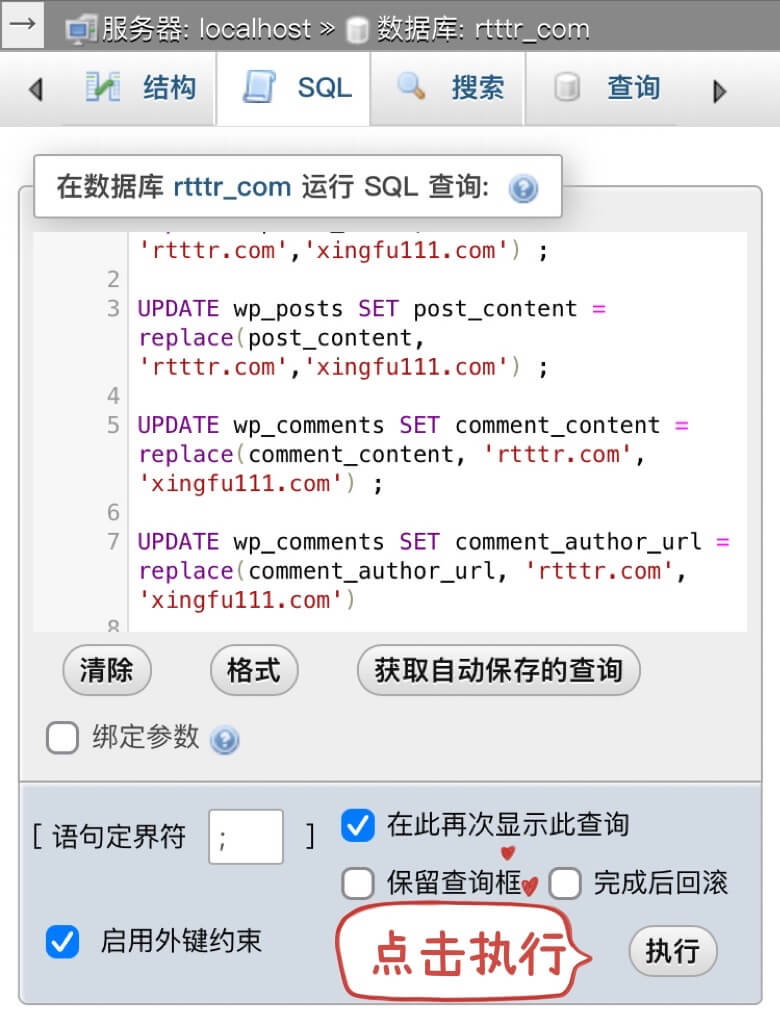
Task: Open help for running SQL query
Action: click(x=523, y=188)
